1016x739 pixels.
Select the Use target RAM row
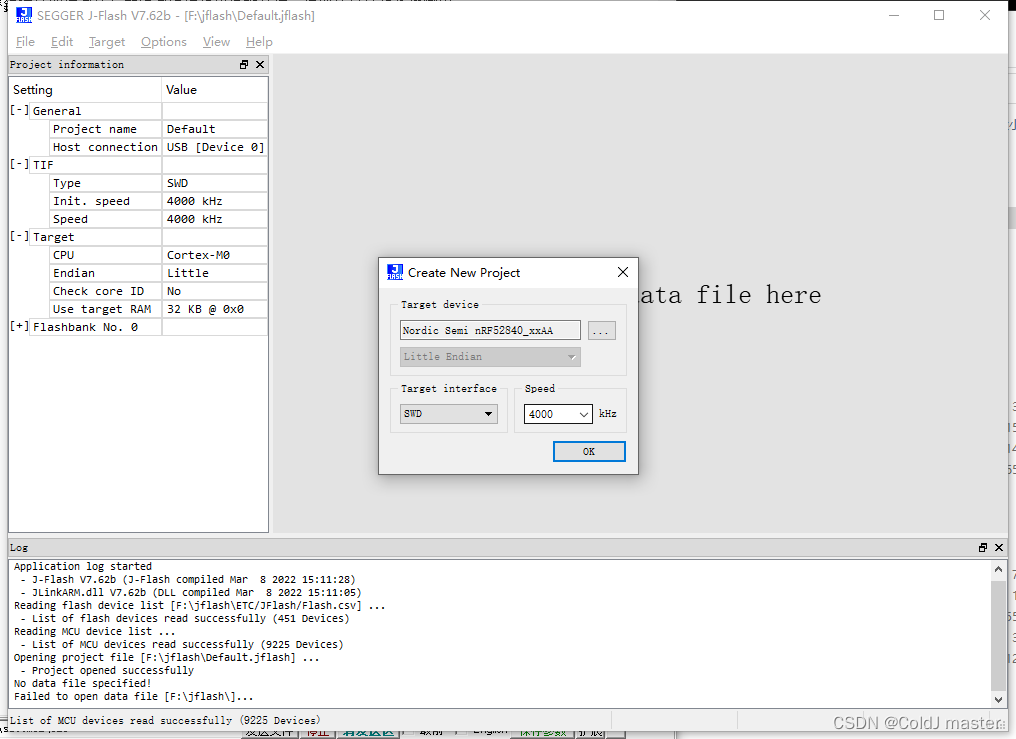[x=159, y=309]
